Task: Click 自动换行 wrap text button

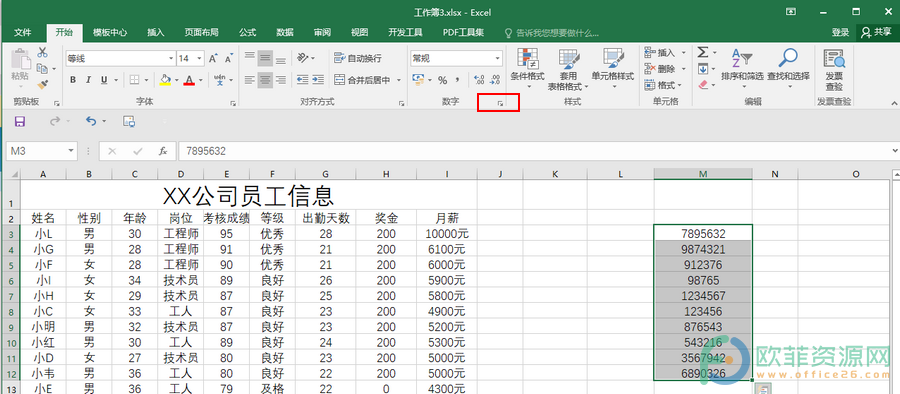Action: [358, 58]
